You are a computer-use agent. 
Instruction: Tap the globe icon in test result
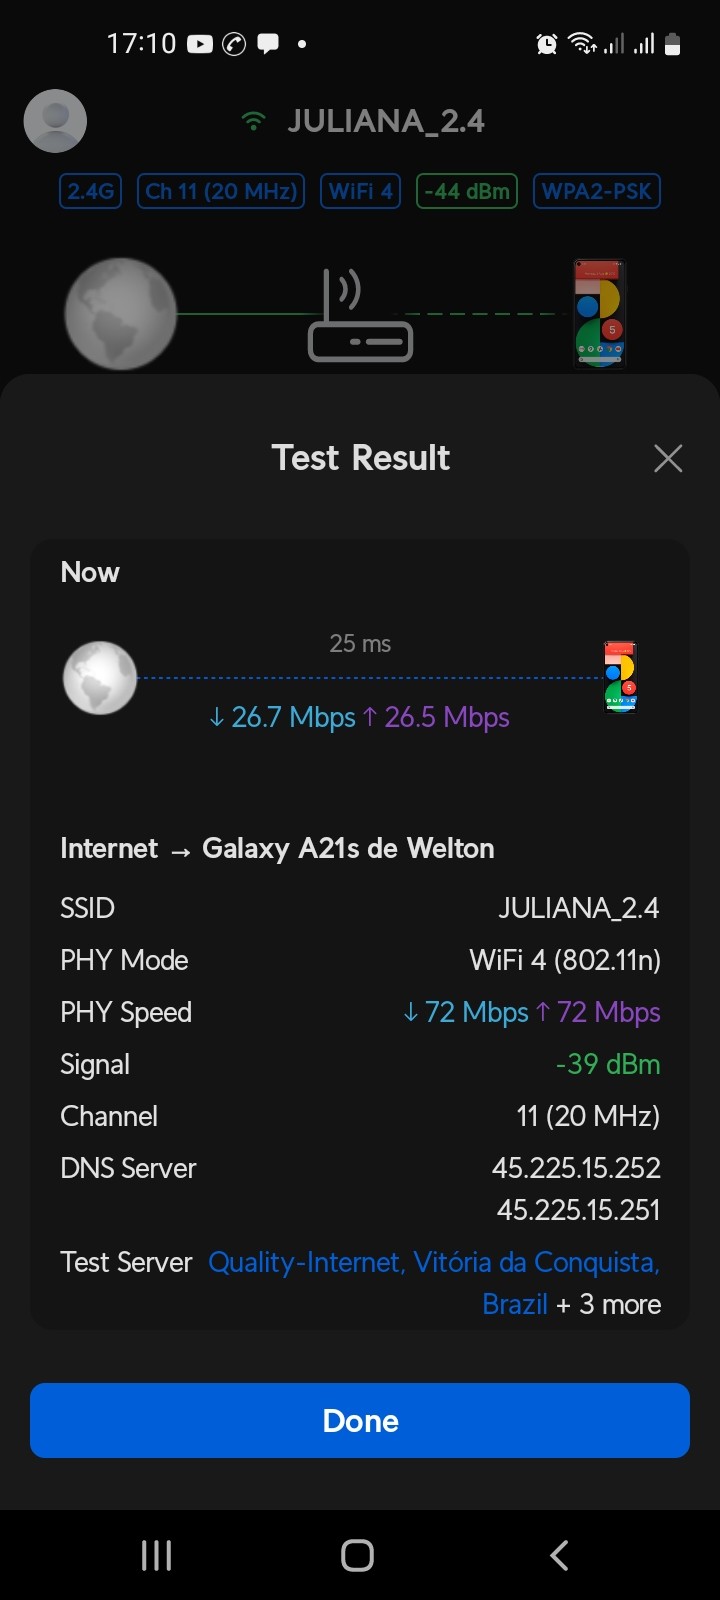point(100,678)
